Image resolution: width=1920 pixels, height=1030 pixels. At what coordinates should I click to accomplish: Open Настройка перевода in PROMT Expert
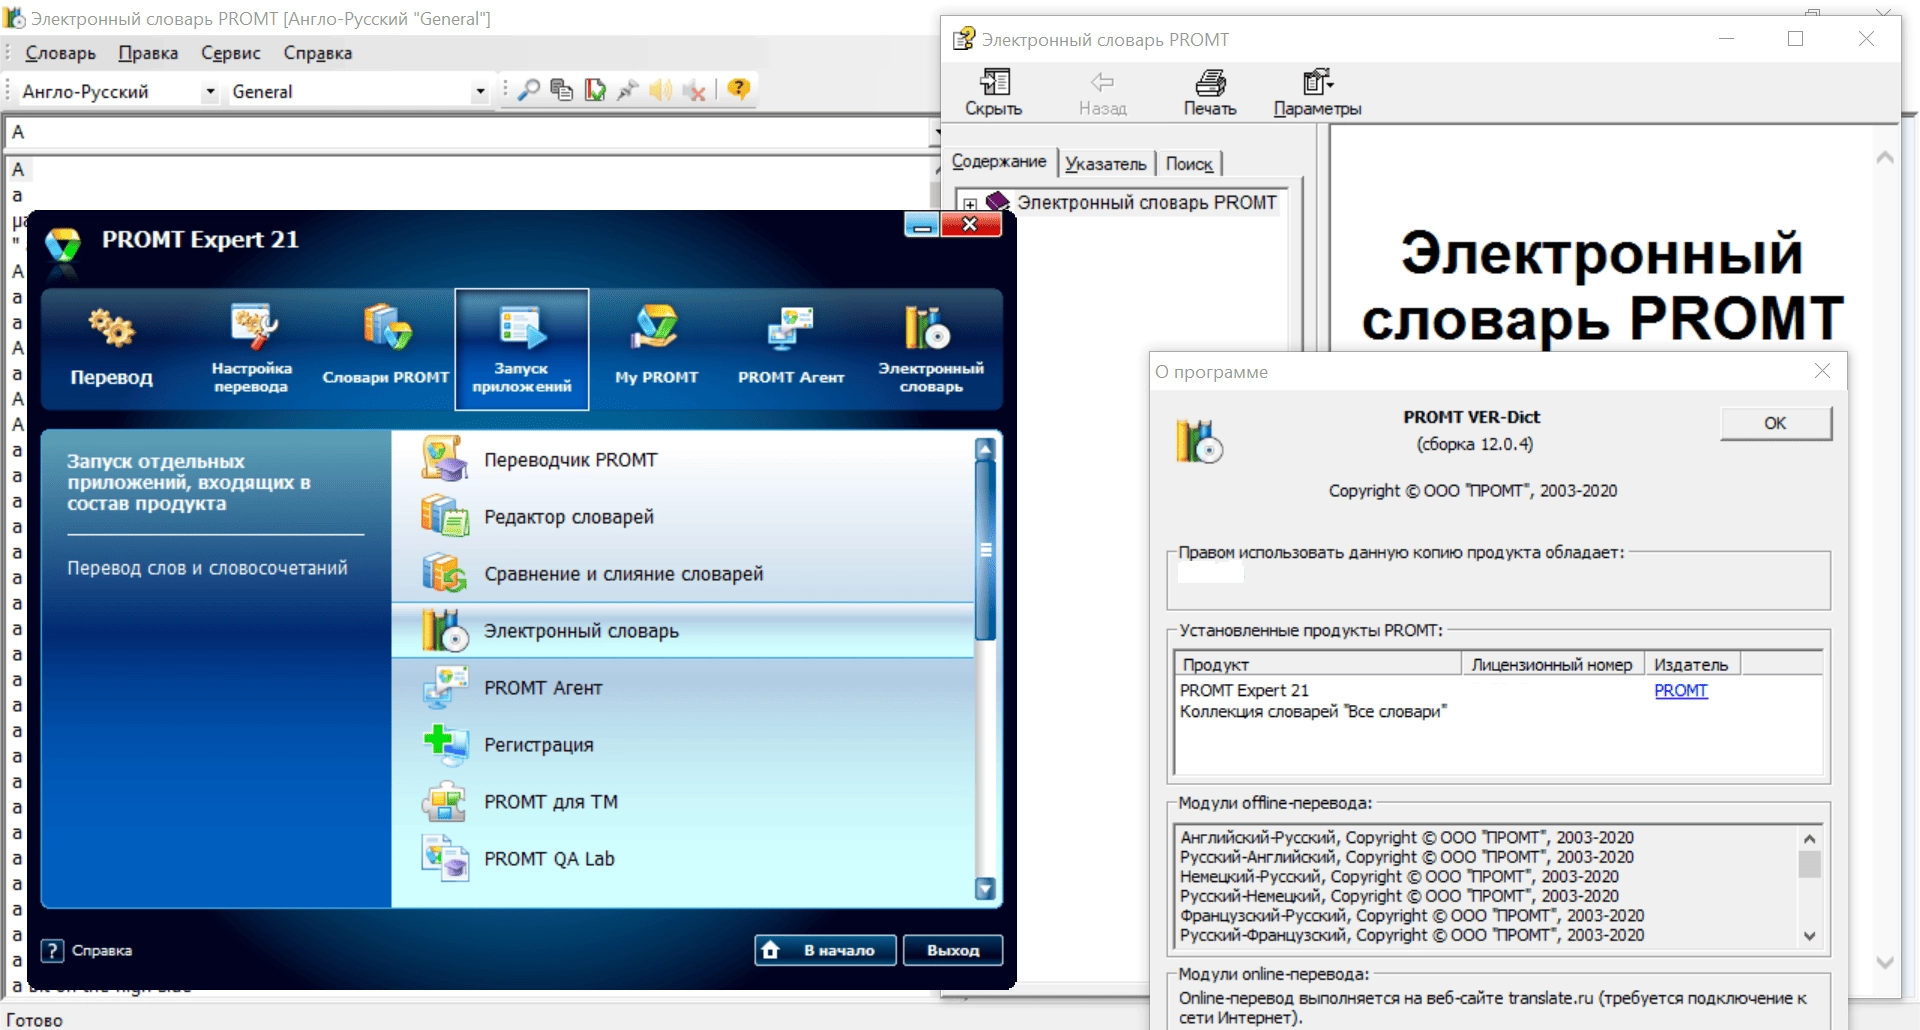pyautogui.click(x=251, y=349)
